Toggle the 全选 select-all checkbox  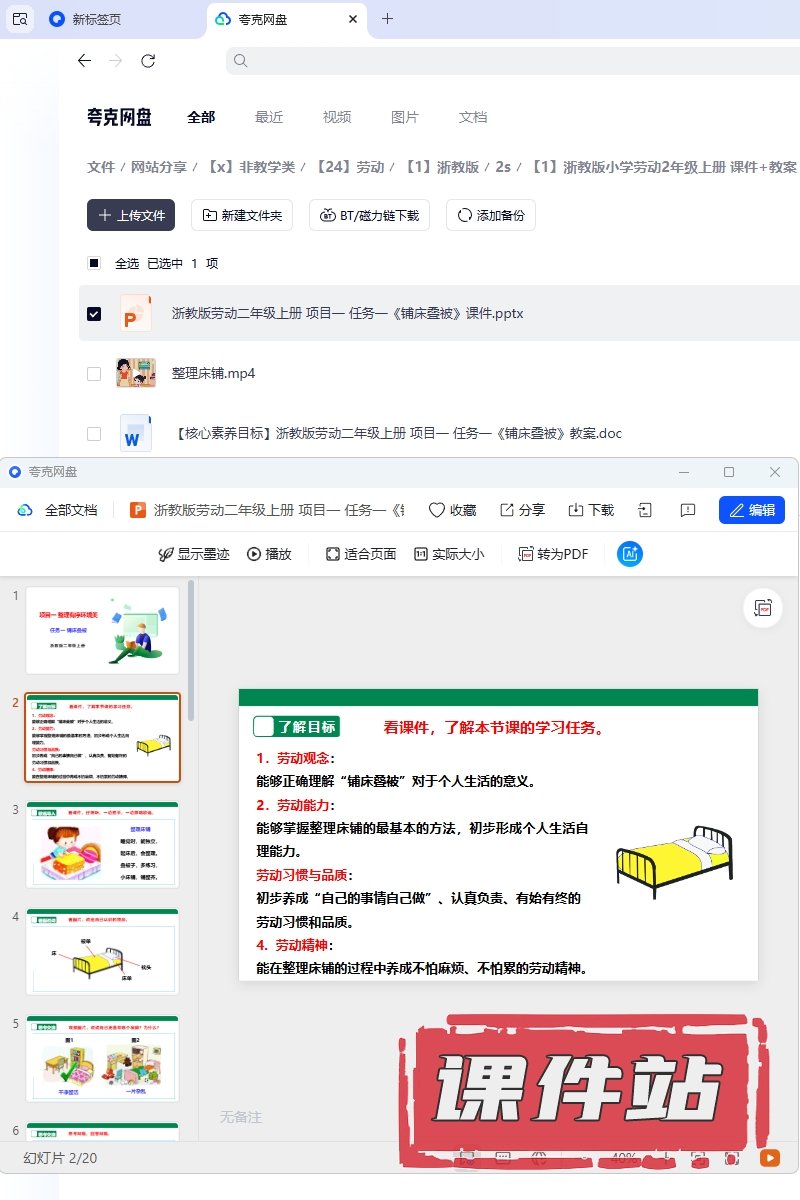coord(94,264)
